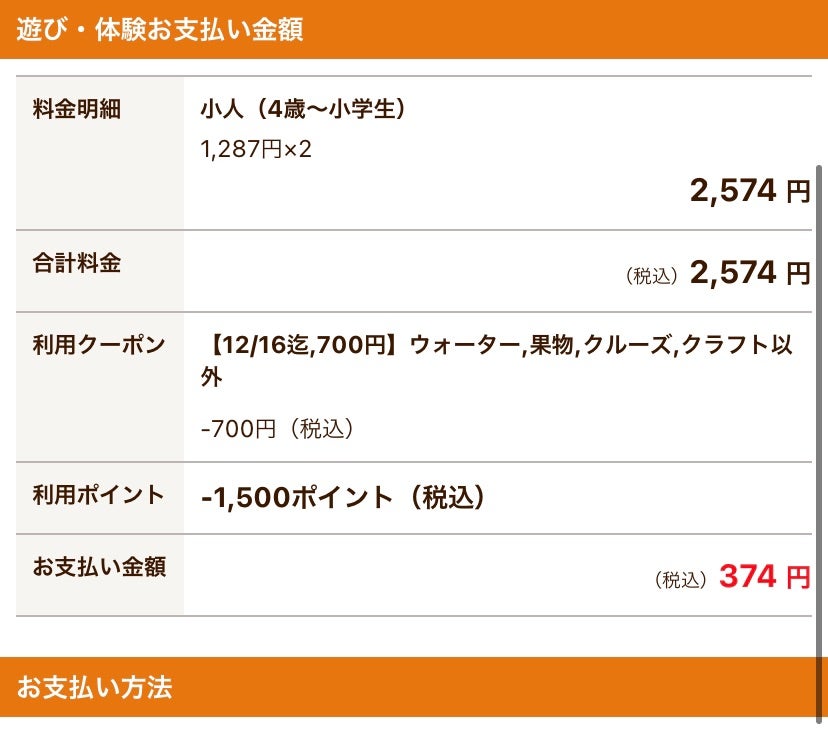828x731 pixels.
Task: Click the (税込) note beside 374 円
Action: pos(681,580)
